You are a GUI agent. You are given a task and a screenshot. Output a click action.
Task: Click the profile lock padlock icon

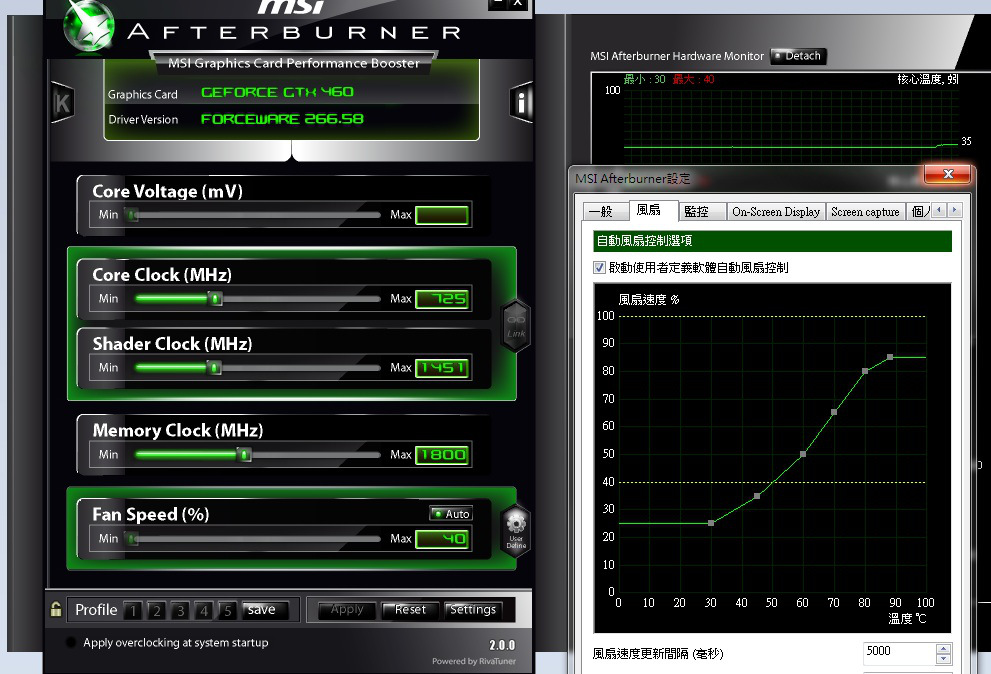click(56, 609)
